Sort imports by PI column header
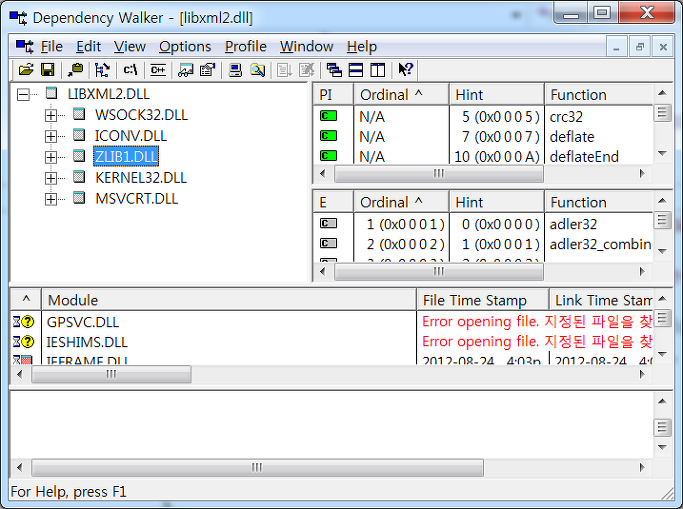The height and width of the screenshot is (509, 683). click(333, 94)
